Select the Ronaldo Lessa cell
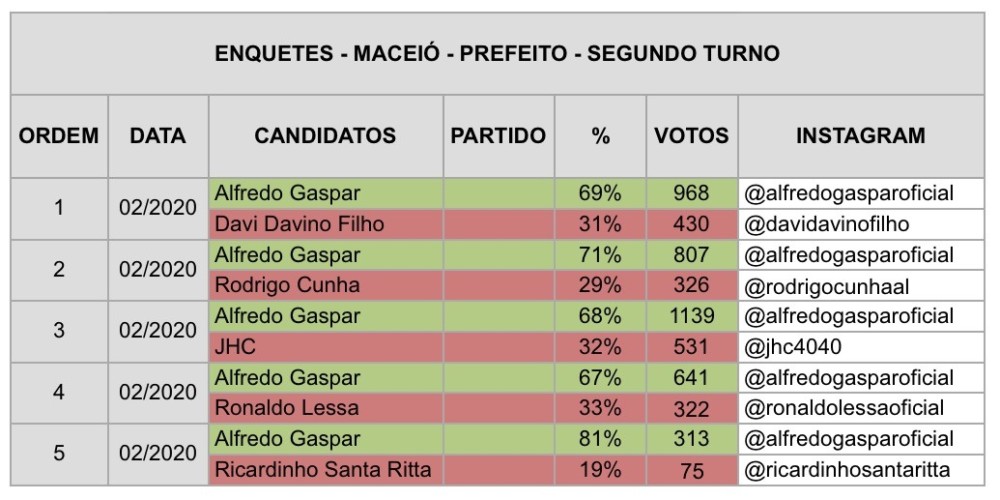This screenshot has height=500, width=1000. click(x=325, y=408)
